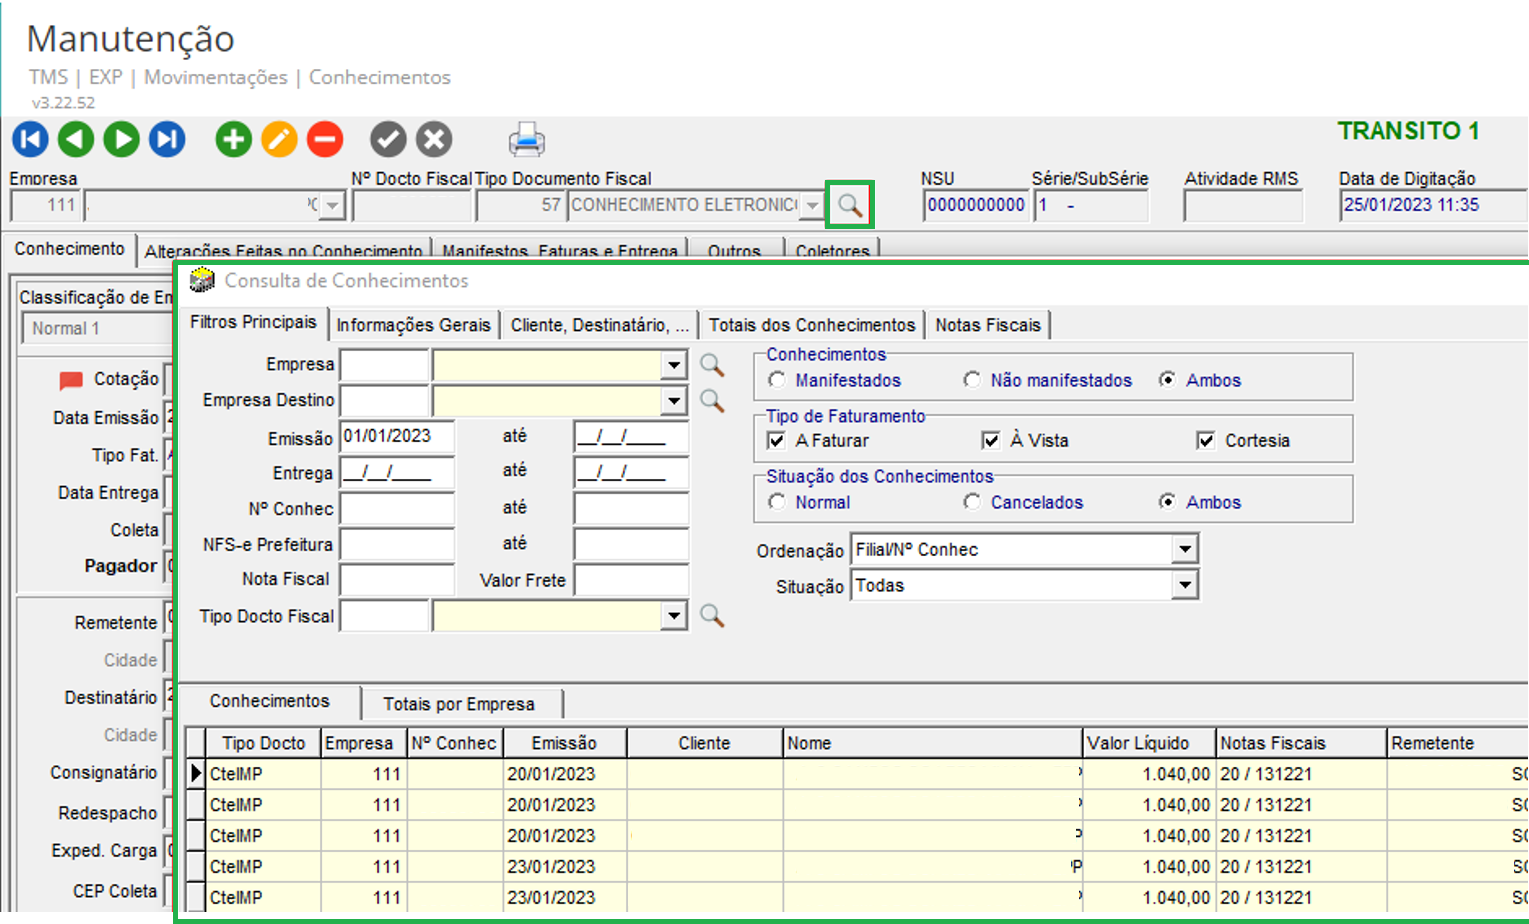The image size is (1529, 924).
Task: Go to previous record with green arrow
Action: [76, 139]
